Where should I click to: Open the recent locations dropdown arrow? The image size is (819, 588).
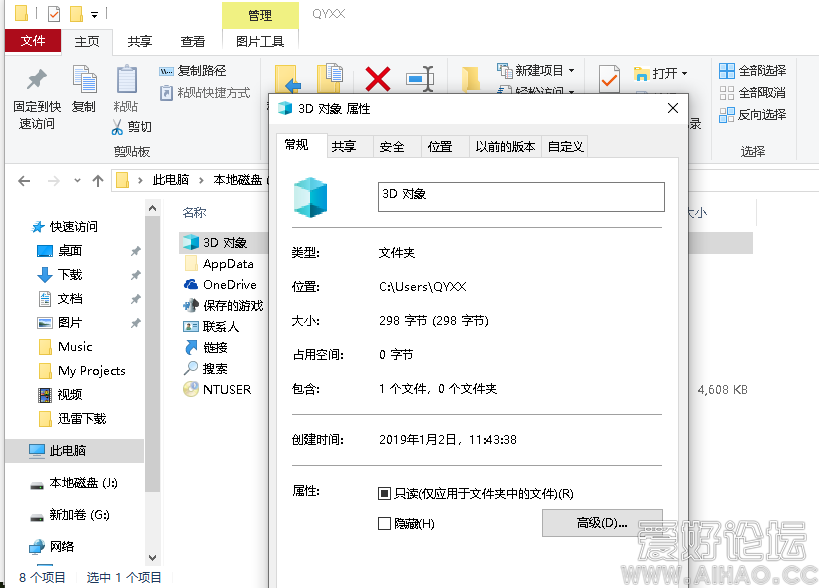coord(77,181)
